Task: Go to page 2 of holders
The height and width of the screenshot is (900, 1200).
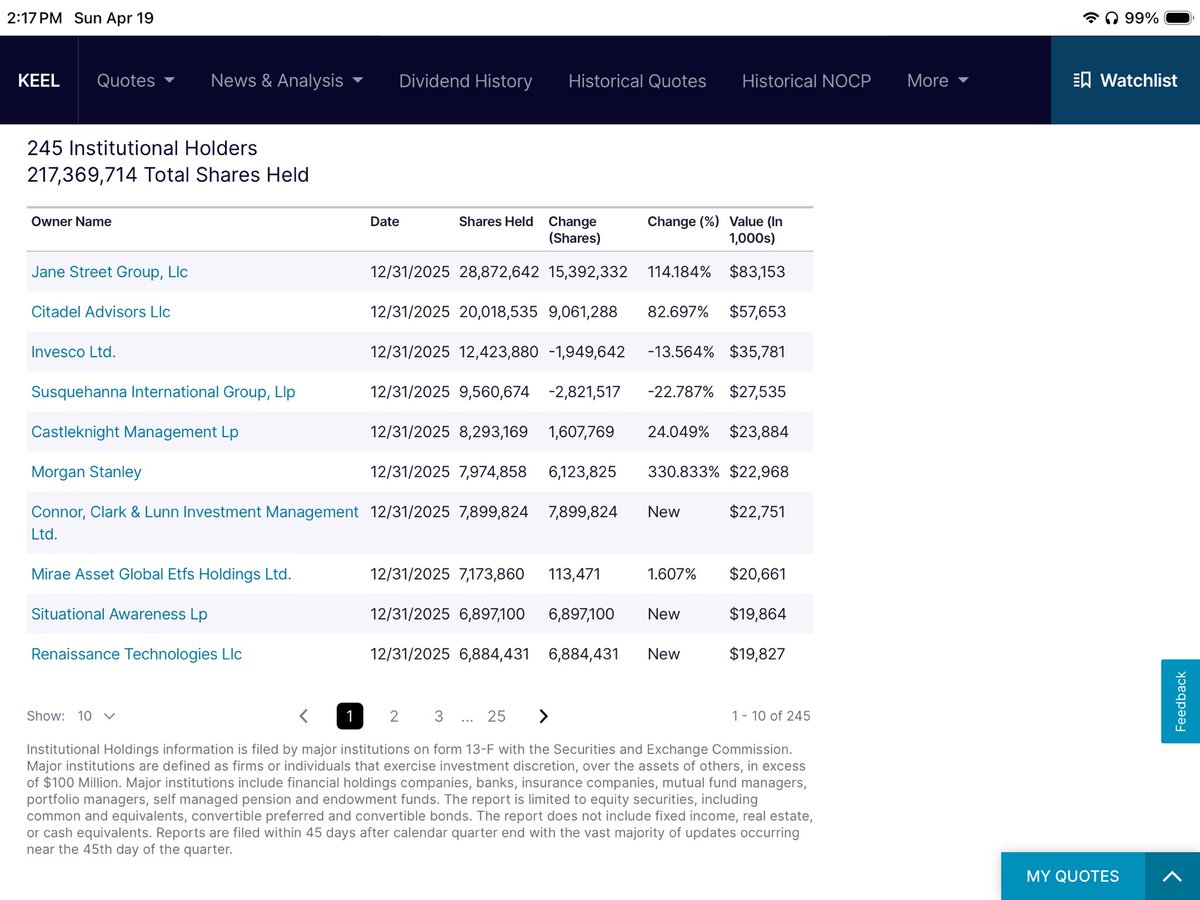Action: pos(394,716)
